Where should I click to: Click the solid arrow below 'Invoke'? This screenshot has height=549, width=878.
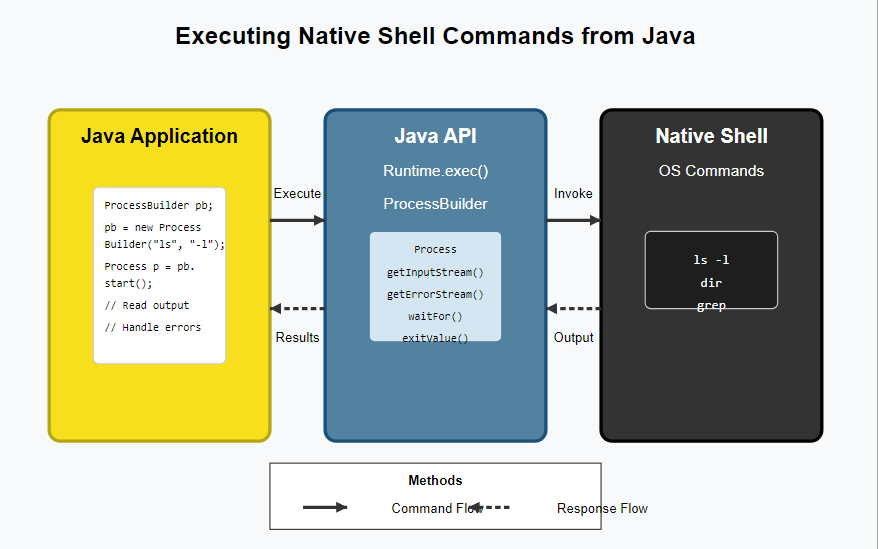point(573,220)
